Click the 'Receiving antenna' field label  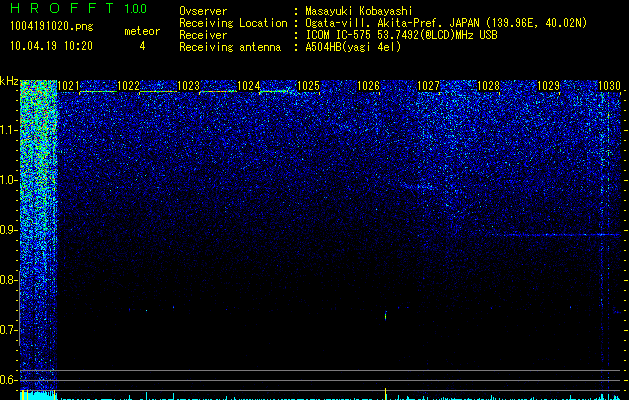point(230,47)
